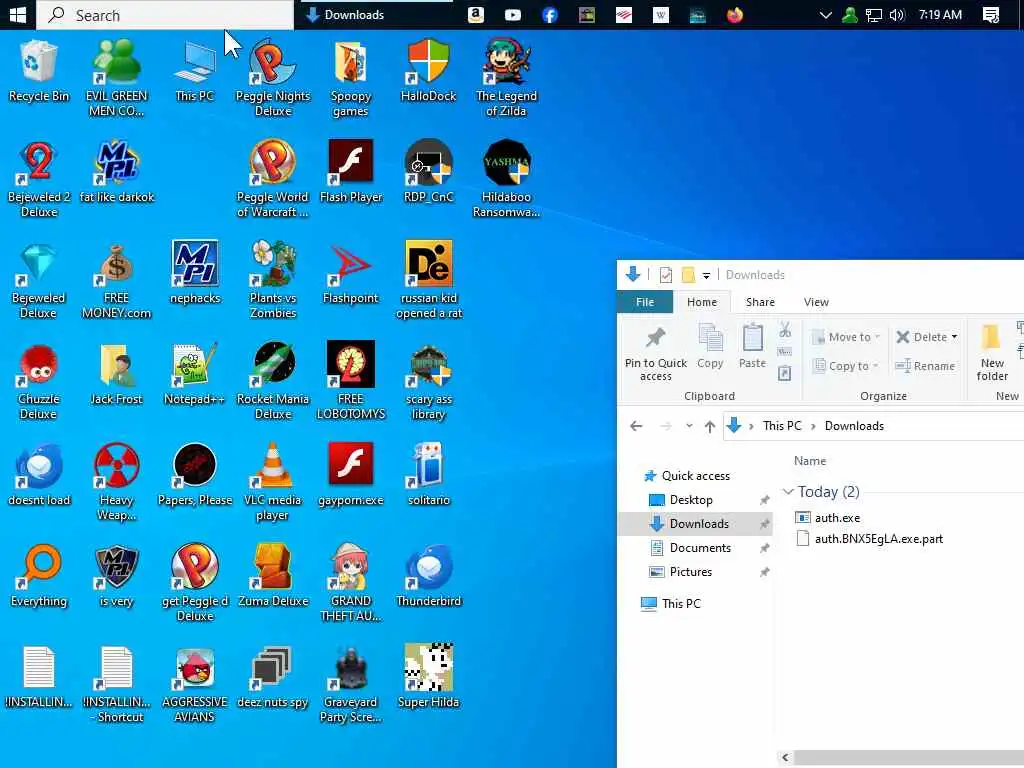This screenshot has width=1024, height=768.
Task: Open the Spoopy games folder icon
Action: [351, 77]
